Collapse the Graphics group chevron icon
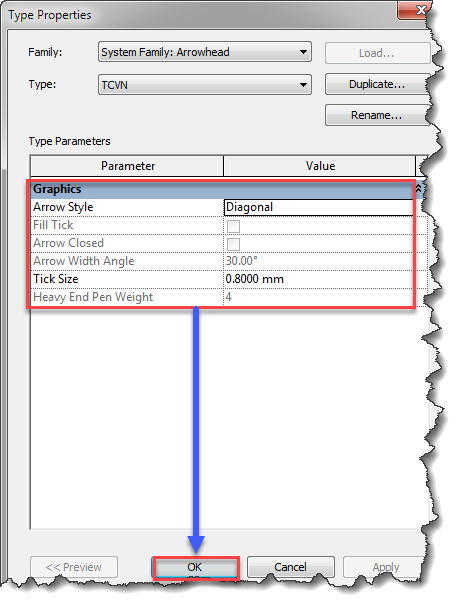Image resolution: width=466 pixels, height=614 pixels. [418, 189]
